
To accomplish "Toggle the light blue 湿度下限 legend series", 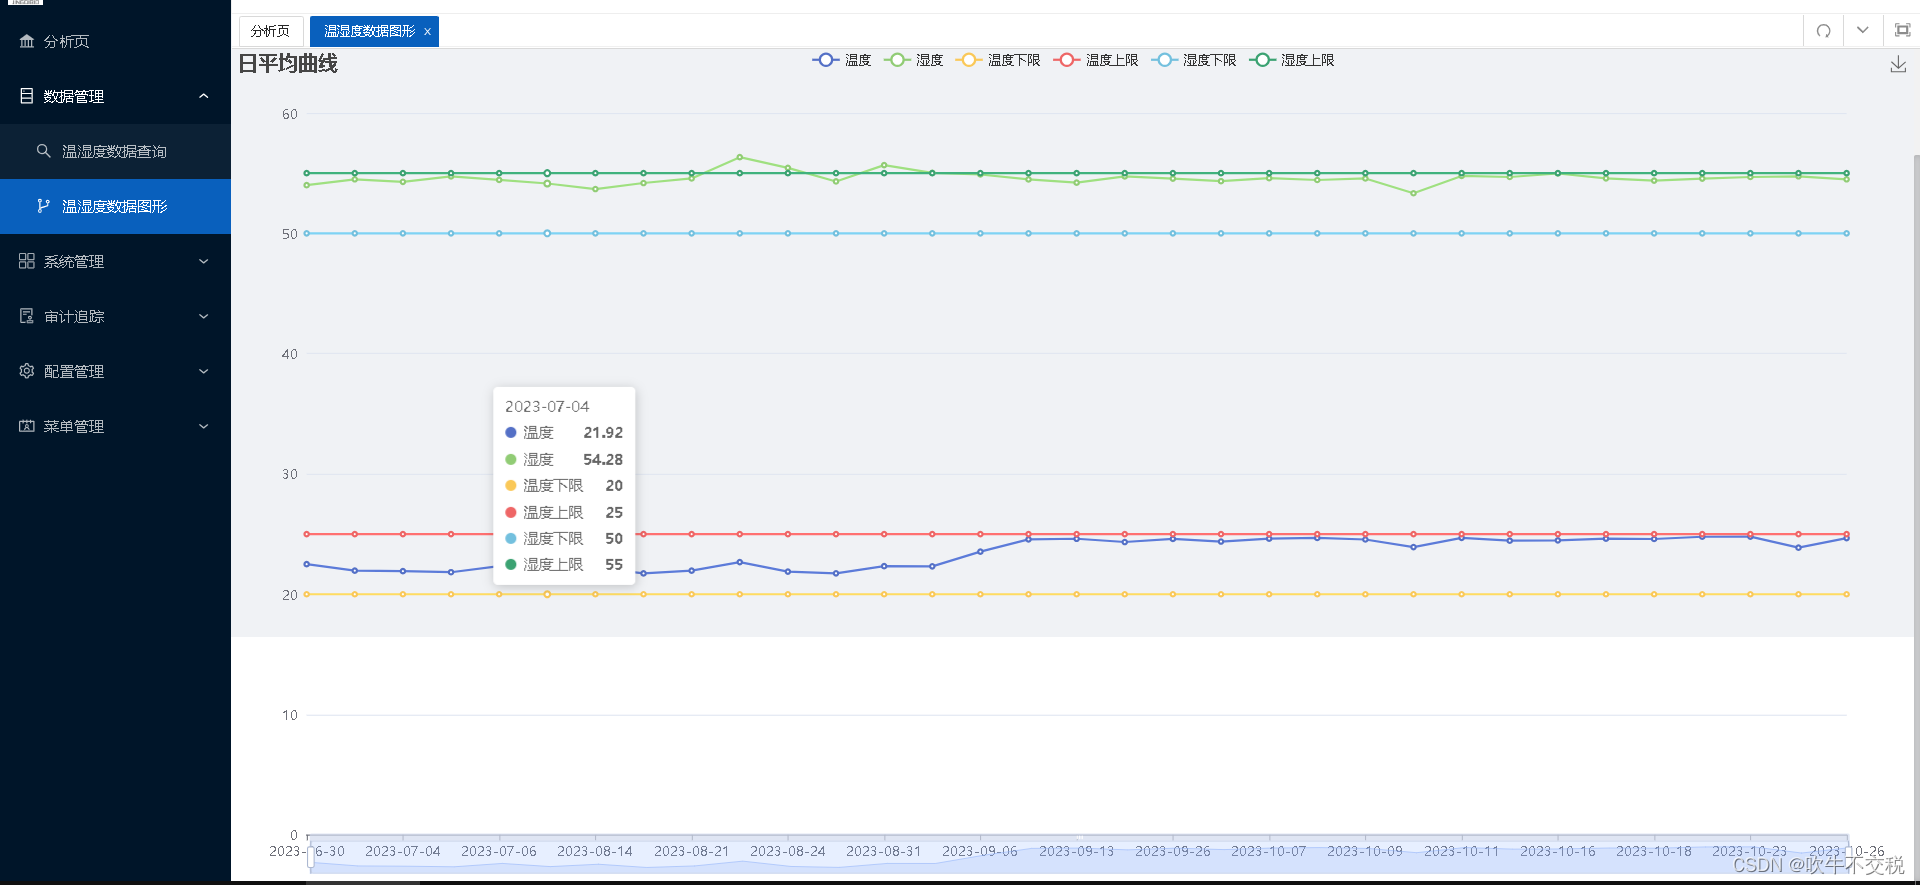I will pyautogui.click(x=1193, y=60).
